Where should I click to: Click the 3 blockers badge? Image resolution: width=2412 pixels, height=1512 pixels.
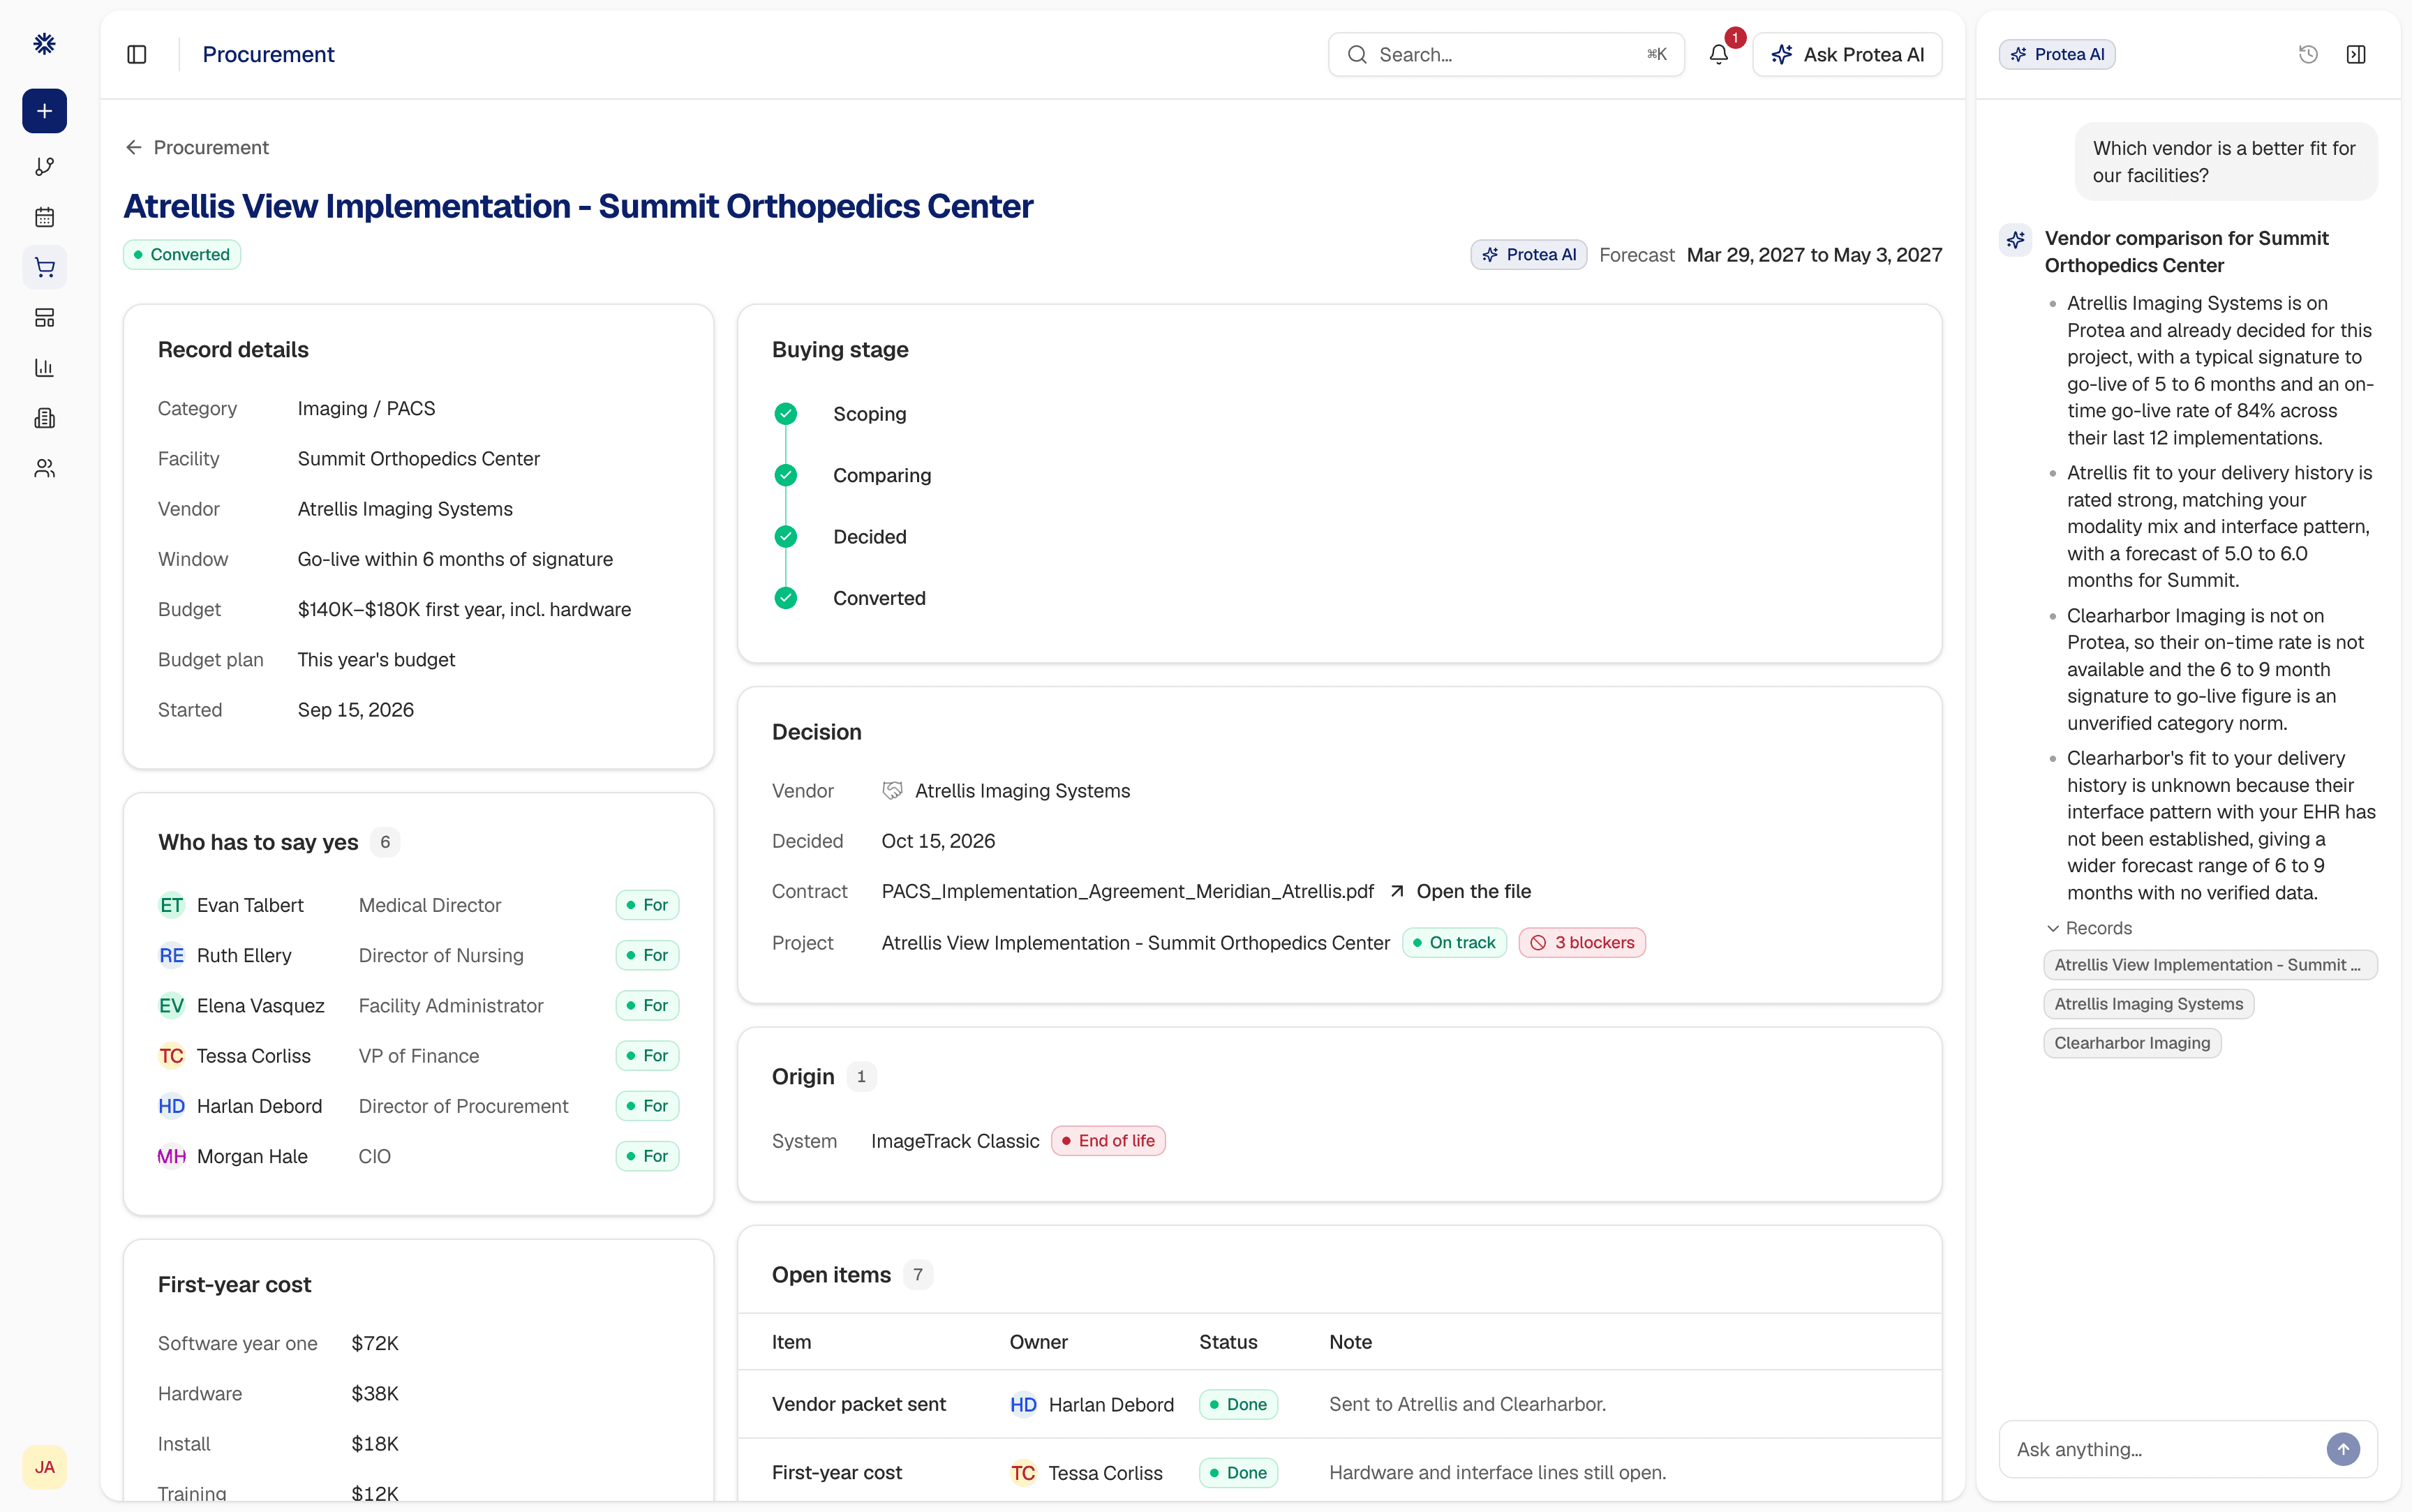coord(1582,943)
